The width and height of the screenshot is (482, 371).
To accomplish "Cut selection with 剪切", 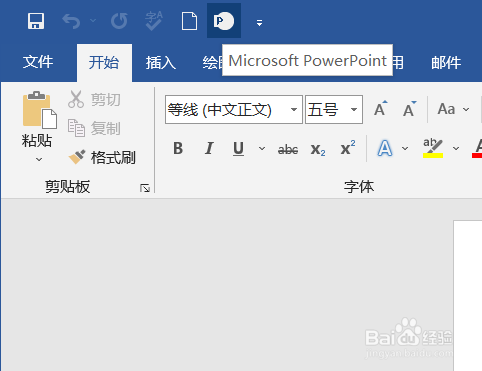I will tap(94, 99).
